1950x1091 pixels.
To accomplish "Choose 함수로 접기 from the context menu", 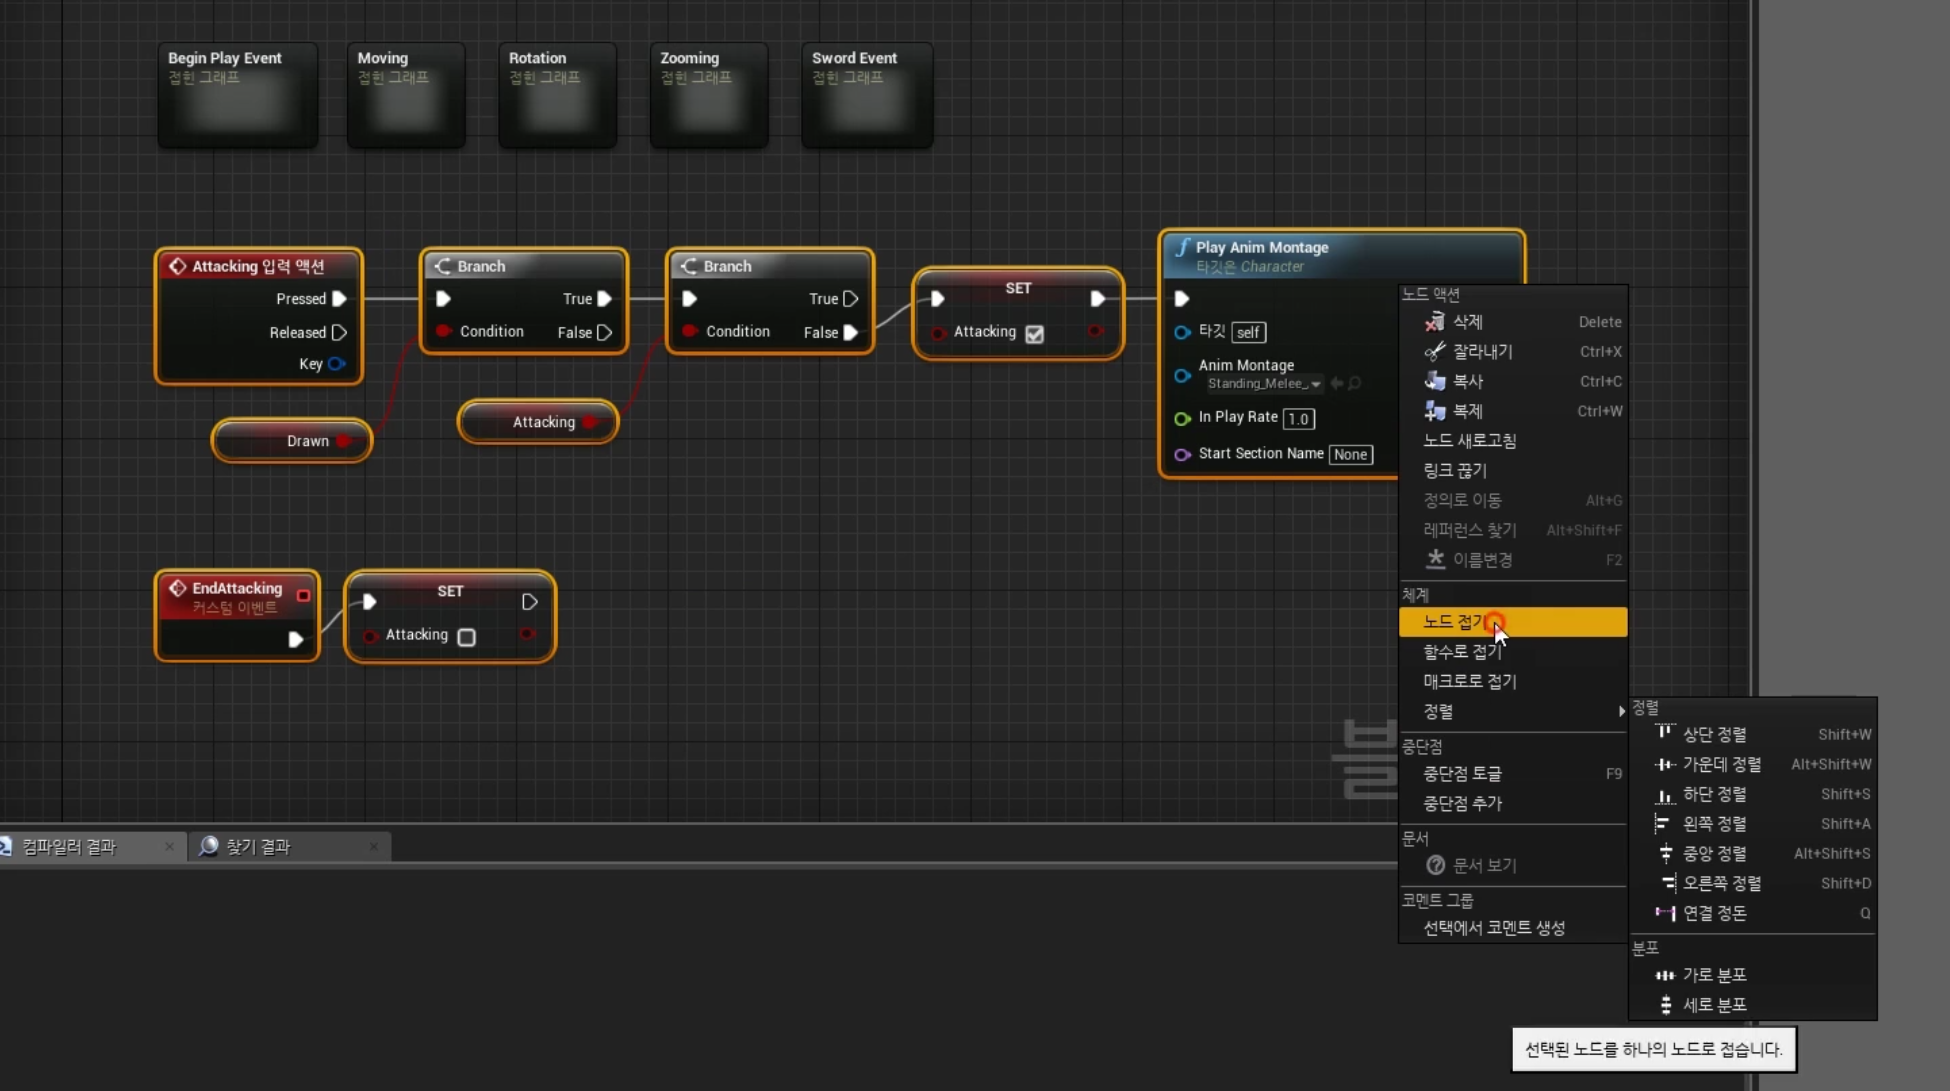I will [1461, 652].
